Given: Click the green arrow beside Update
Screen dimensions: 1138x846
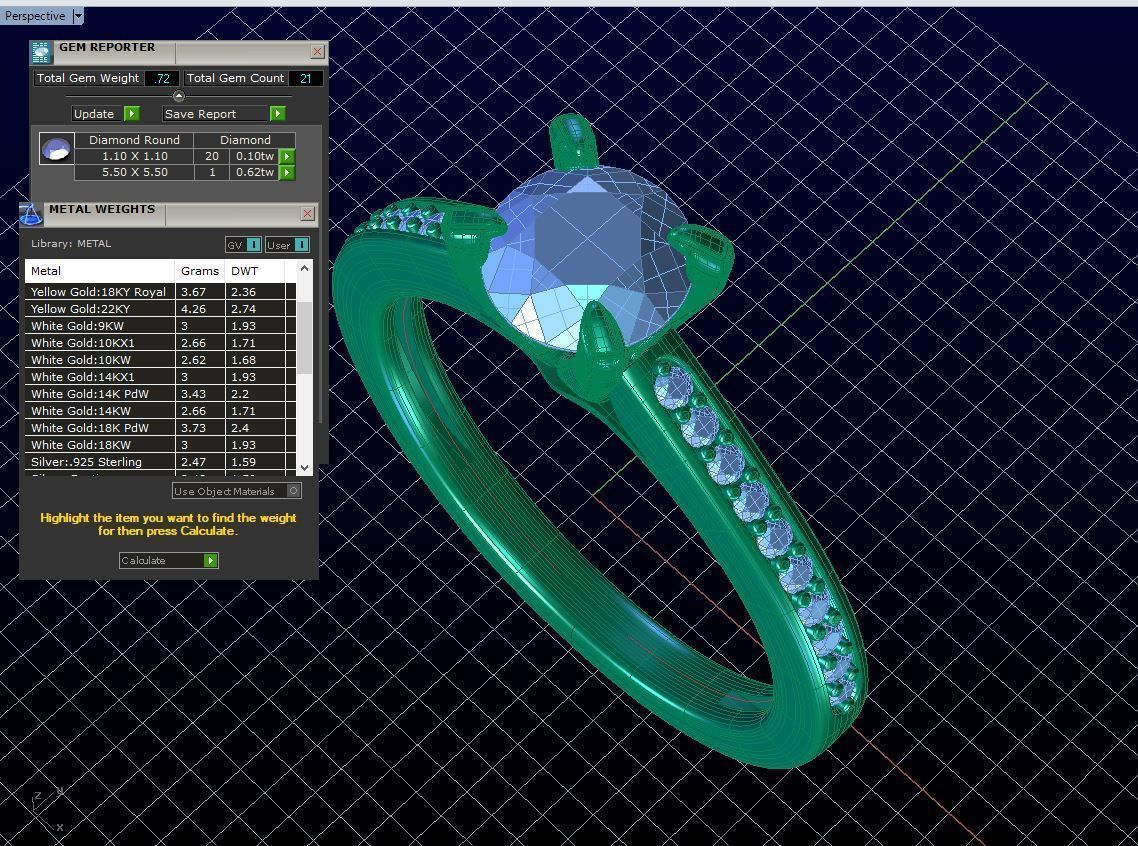Looking at the screenshot, I should (x=131, y=114).
